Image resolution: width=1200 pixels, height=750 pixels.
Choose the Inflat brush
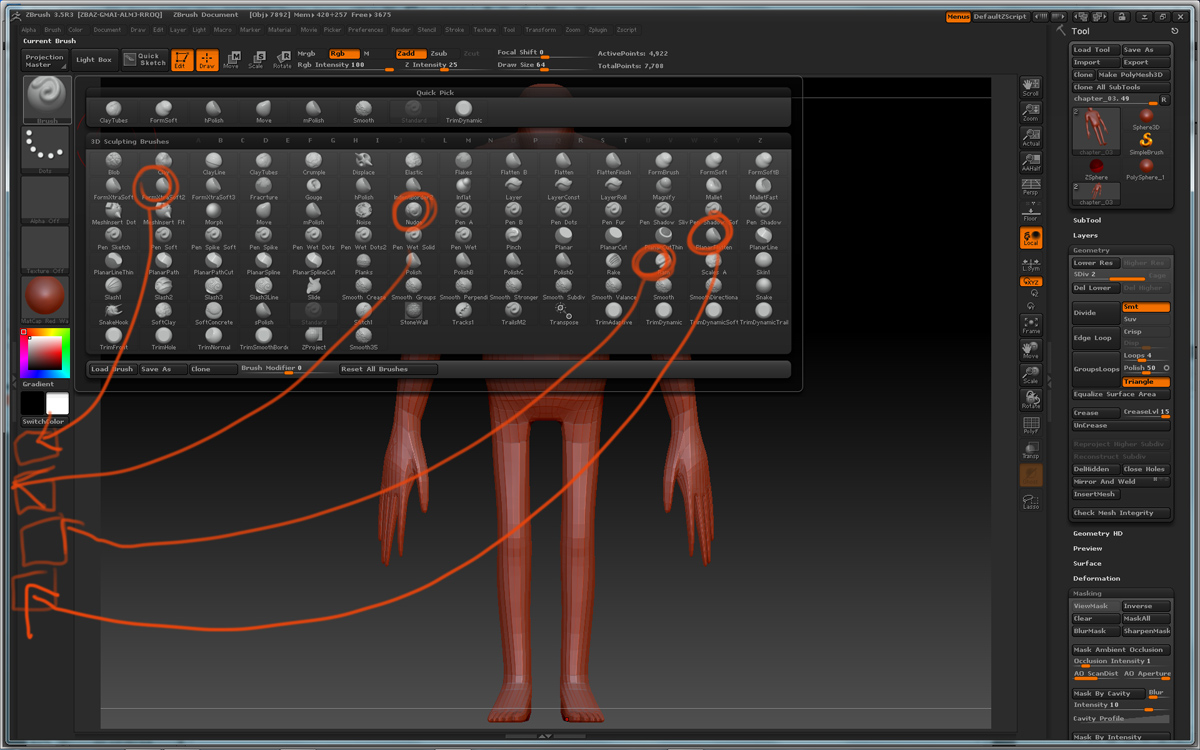tap(464, 189)
